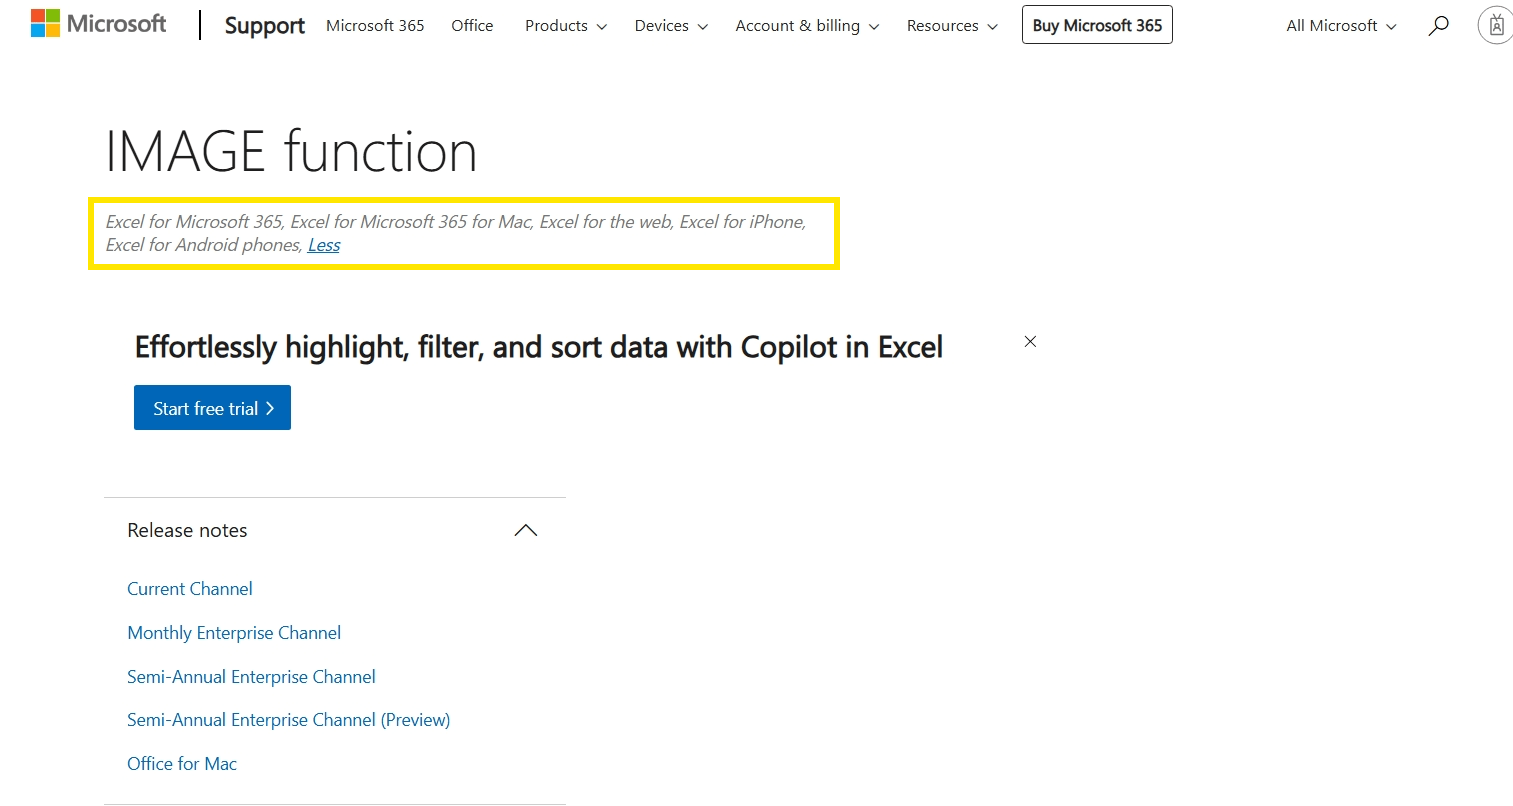Open the Current Channel link

point(190,589)
